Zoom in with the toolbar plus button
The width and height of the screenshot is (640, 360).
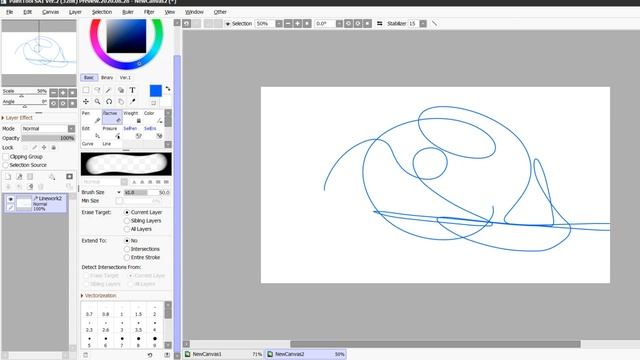[x=298, y=24]
